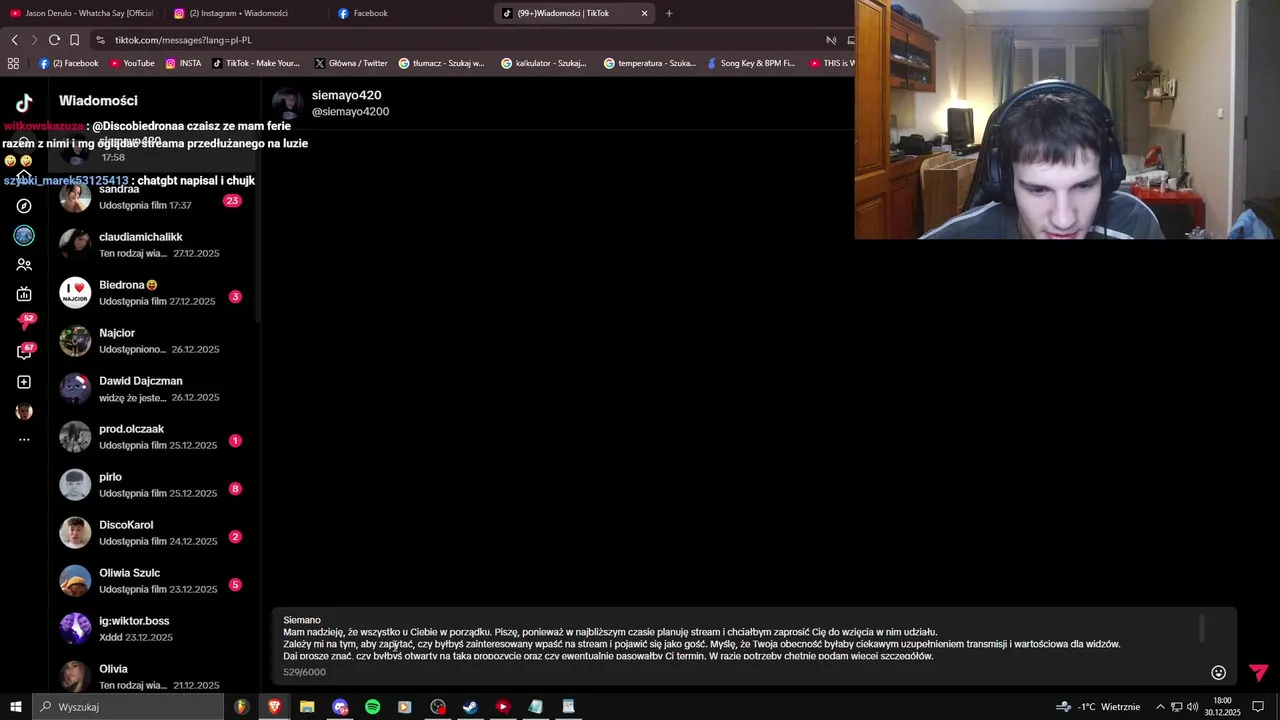Click siemayo420 avatar in chat header
1280x720 pixels.
288,103
